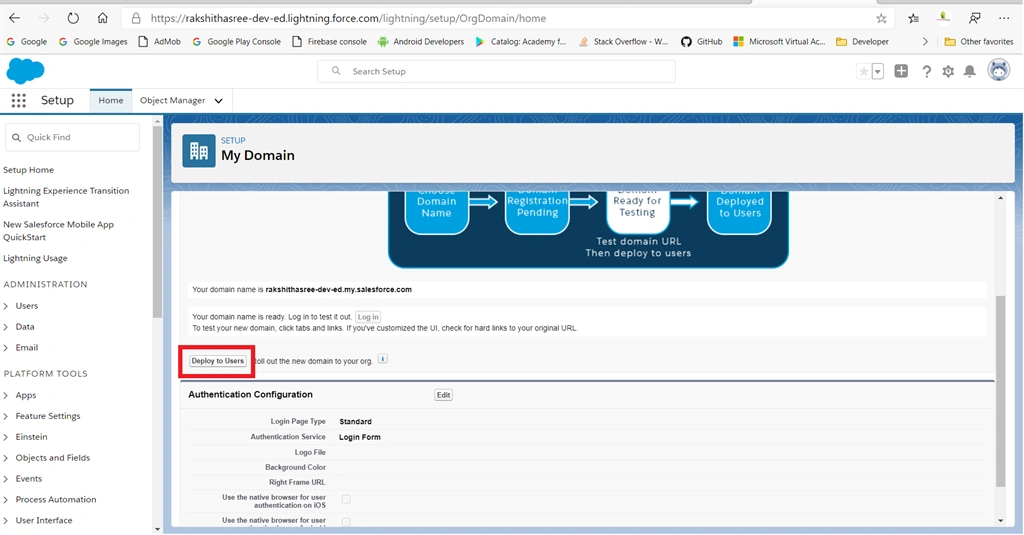Open Lightning Experience Transition Assistant
The width and height of the screenshot is (1024, 535).
(x=67, y=197)
